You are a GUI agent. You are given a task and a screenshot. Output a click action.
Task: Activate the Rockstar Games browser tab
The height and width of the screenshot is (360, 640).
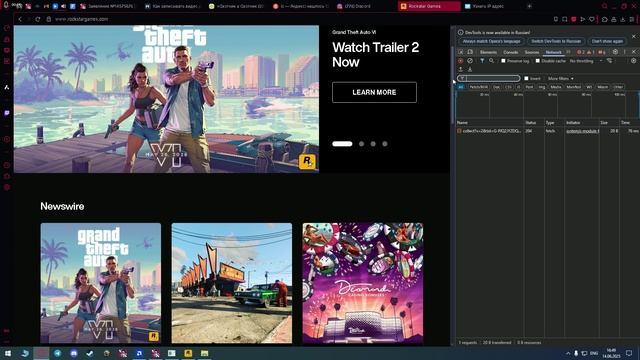429,6
